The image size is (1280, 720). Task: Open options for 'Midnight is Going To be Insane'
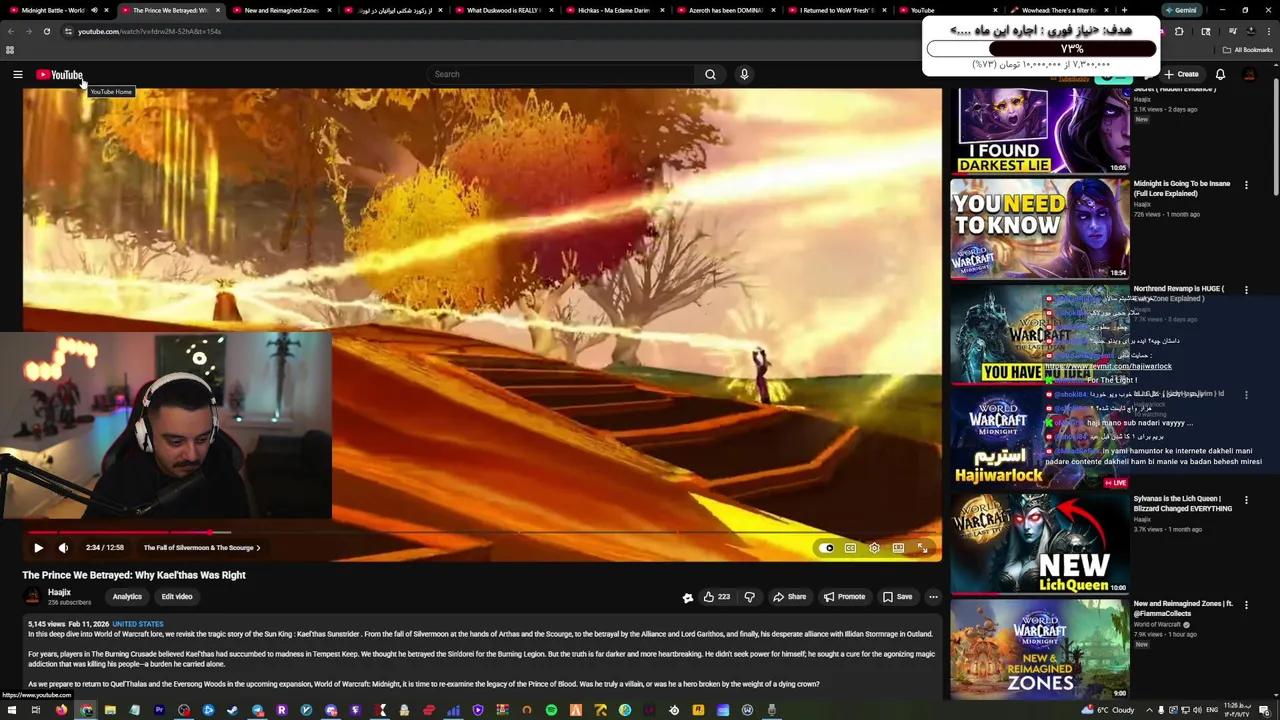[1246, 185]
